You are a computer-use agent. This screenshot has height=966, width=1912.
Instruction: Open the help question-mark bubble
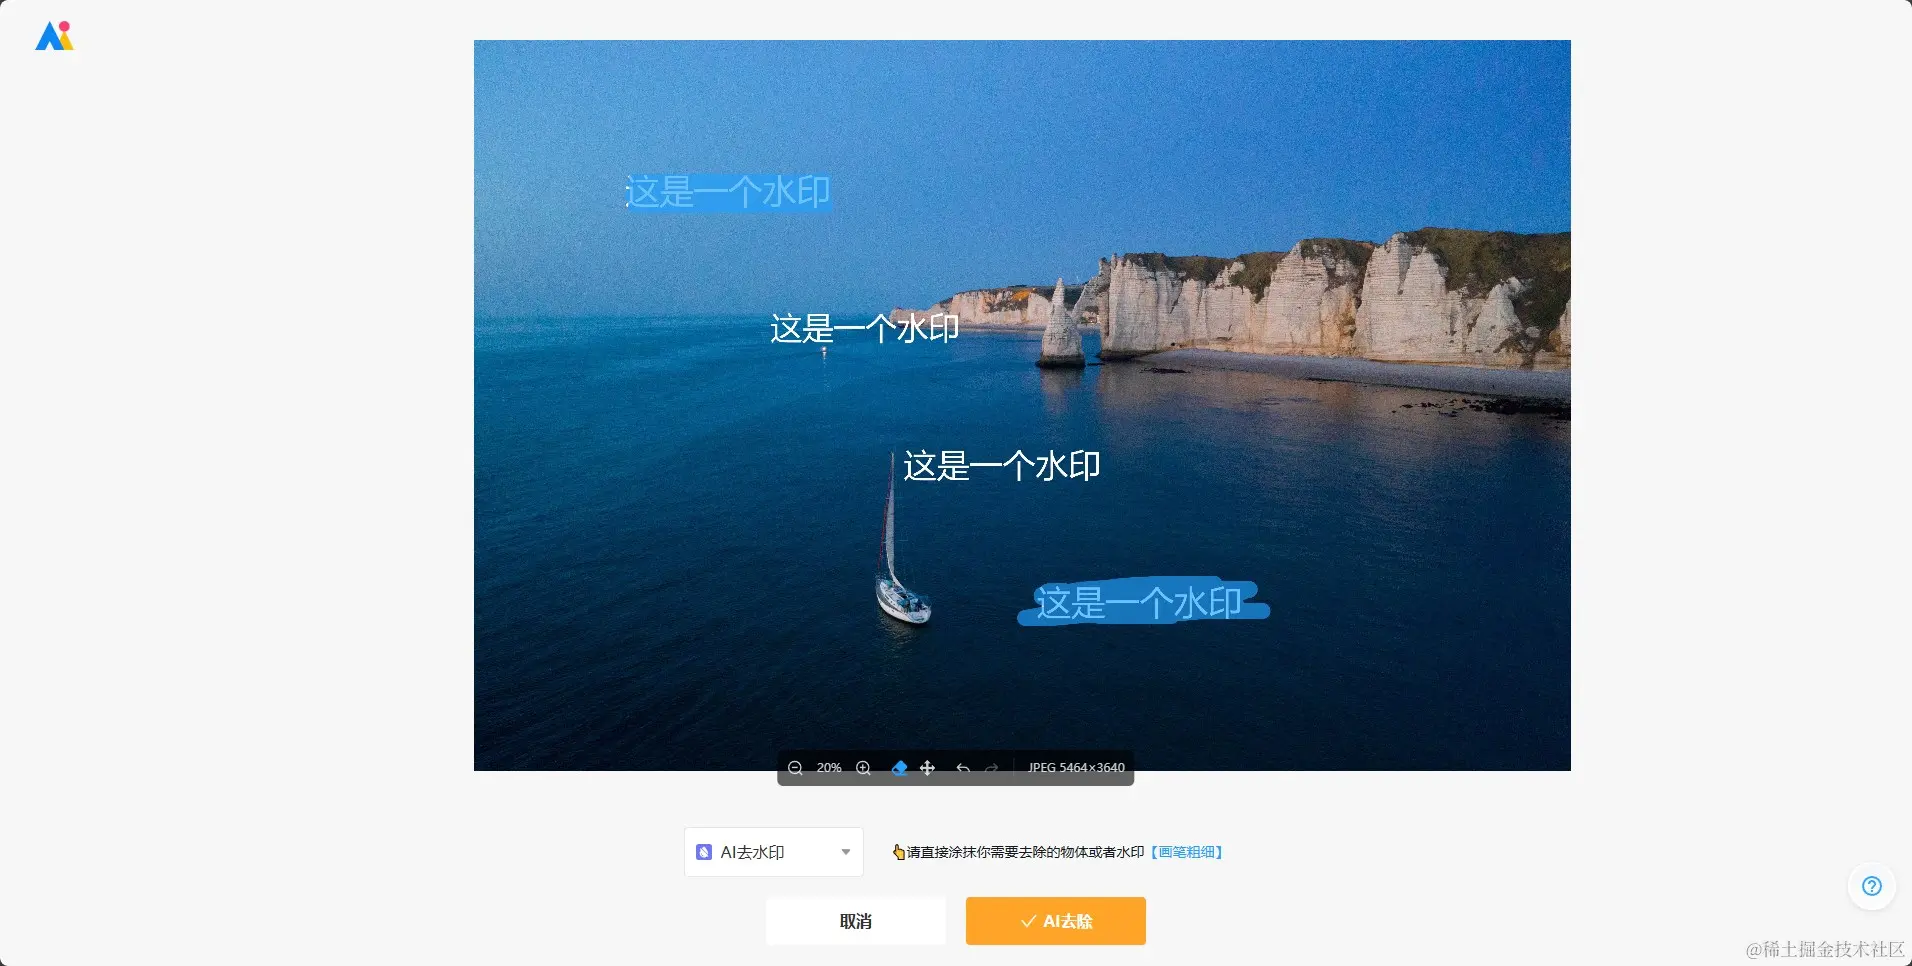[1871, 886]
